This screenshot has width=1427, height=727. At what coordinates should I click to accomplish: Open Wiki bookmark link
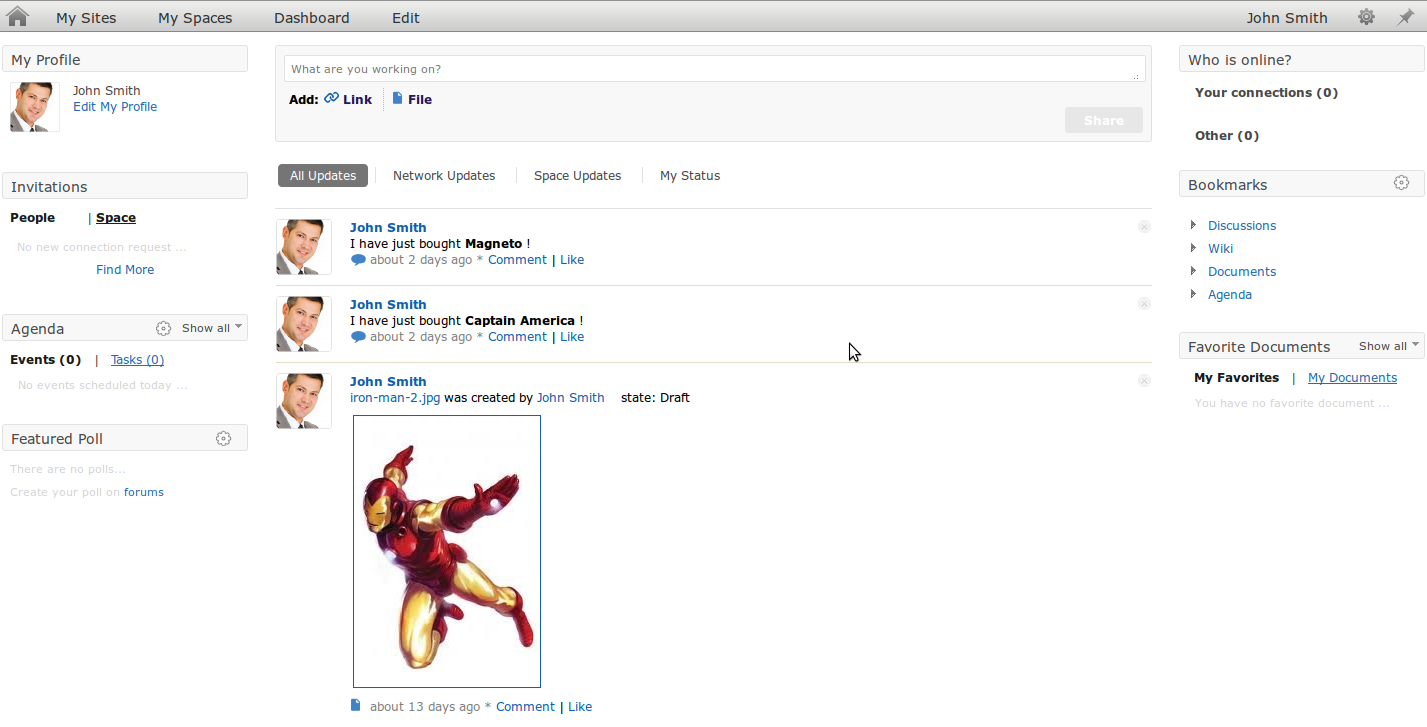click(x=1220, y=248)
